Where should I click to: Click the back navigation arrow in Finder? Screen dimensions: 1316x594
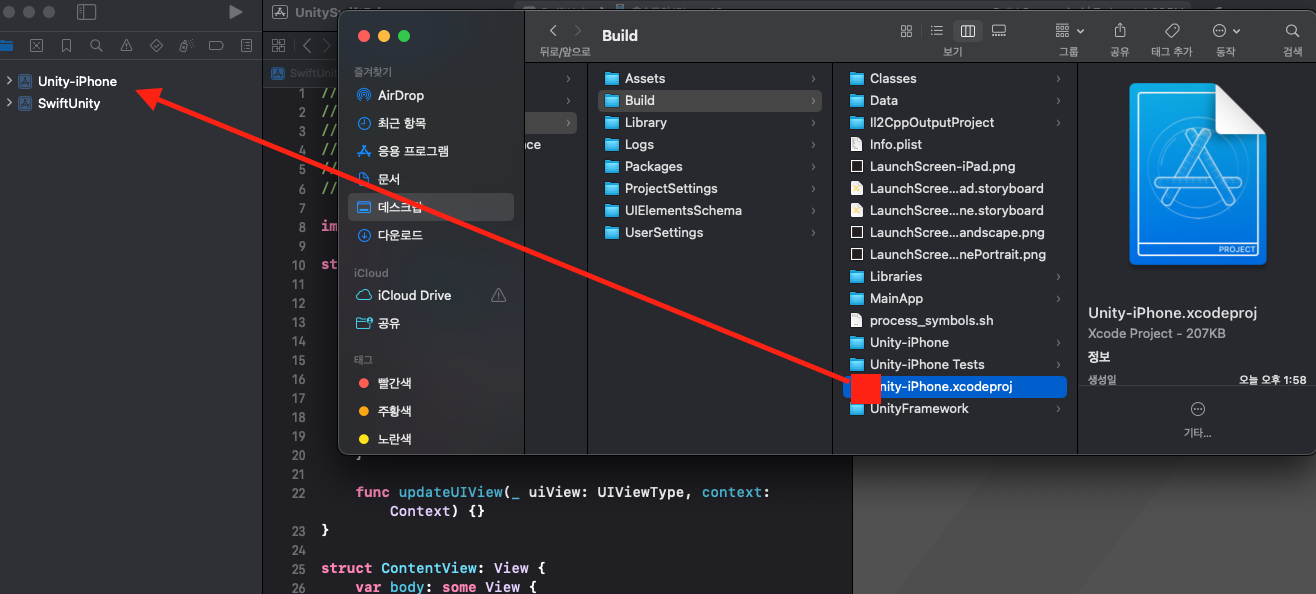tap(551, 30)
